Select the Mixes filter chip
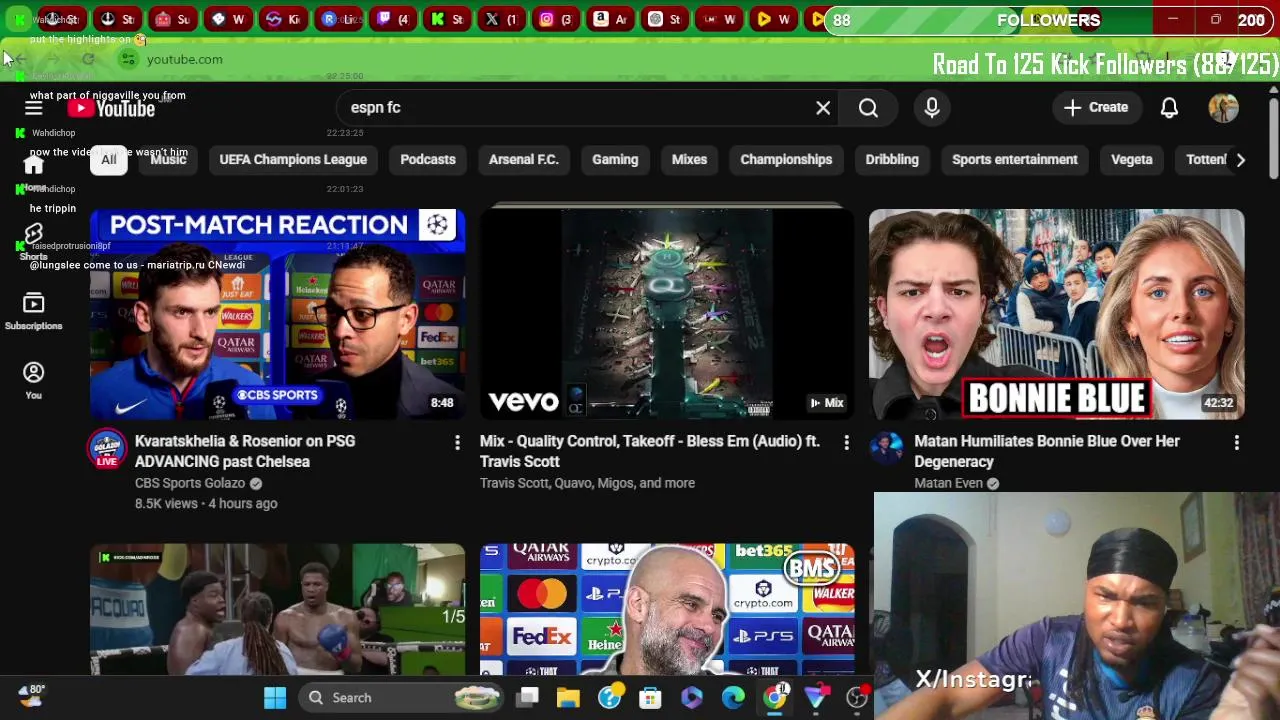1280x720 pixels. click(689, 160)
